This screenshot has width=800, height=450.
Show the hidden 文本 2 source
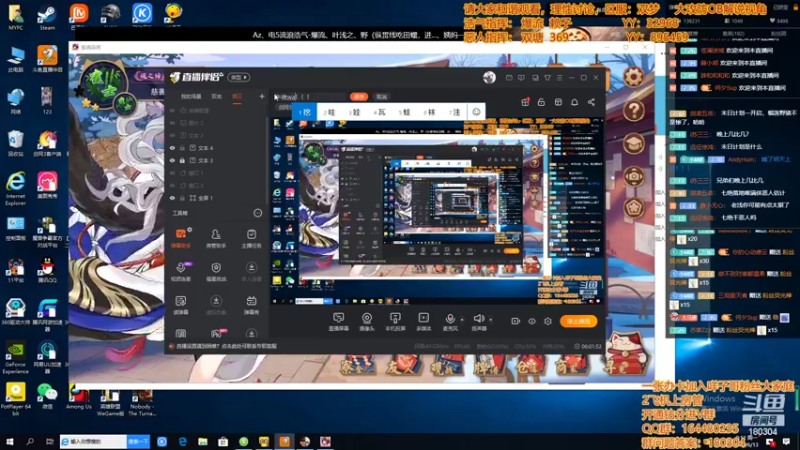pos(172,135)
